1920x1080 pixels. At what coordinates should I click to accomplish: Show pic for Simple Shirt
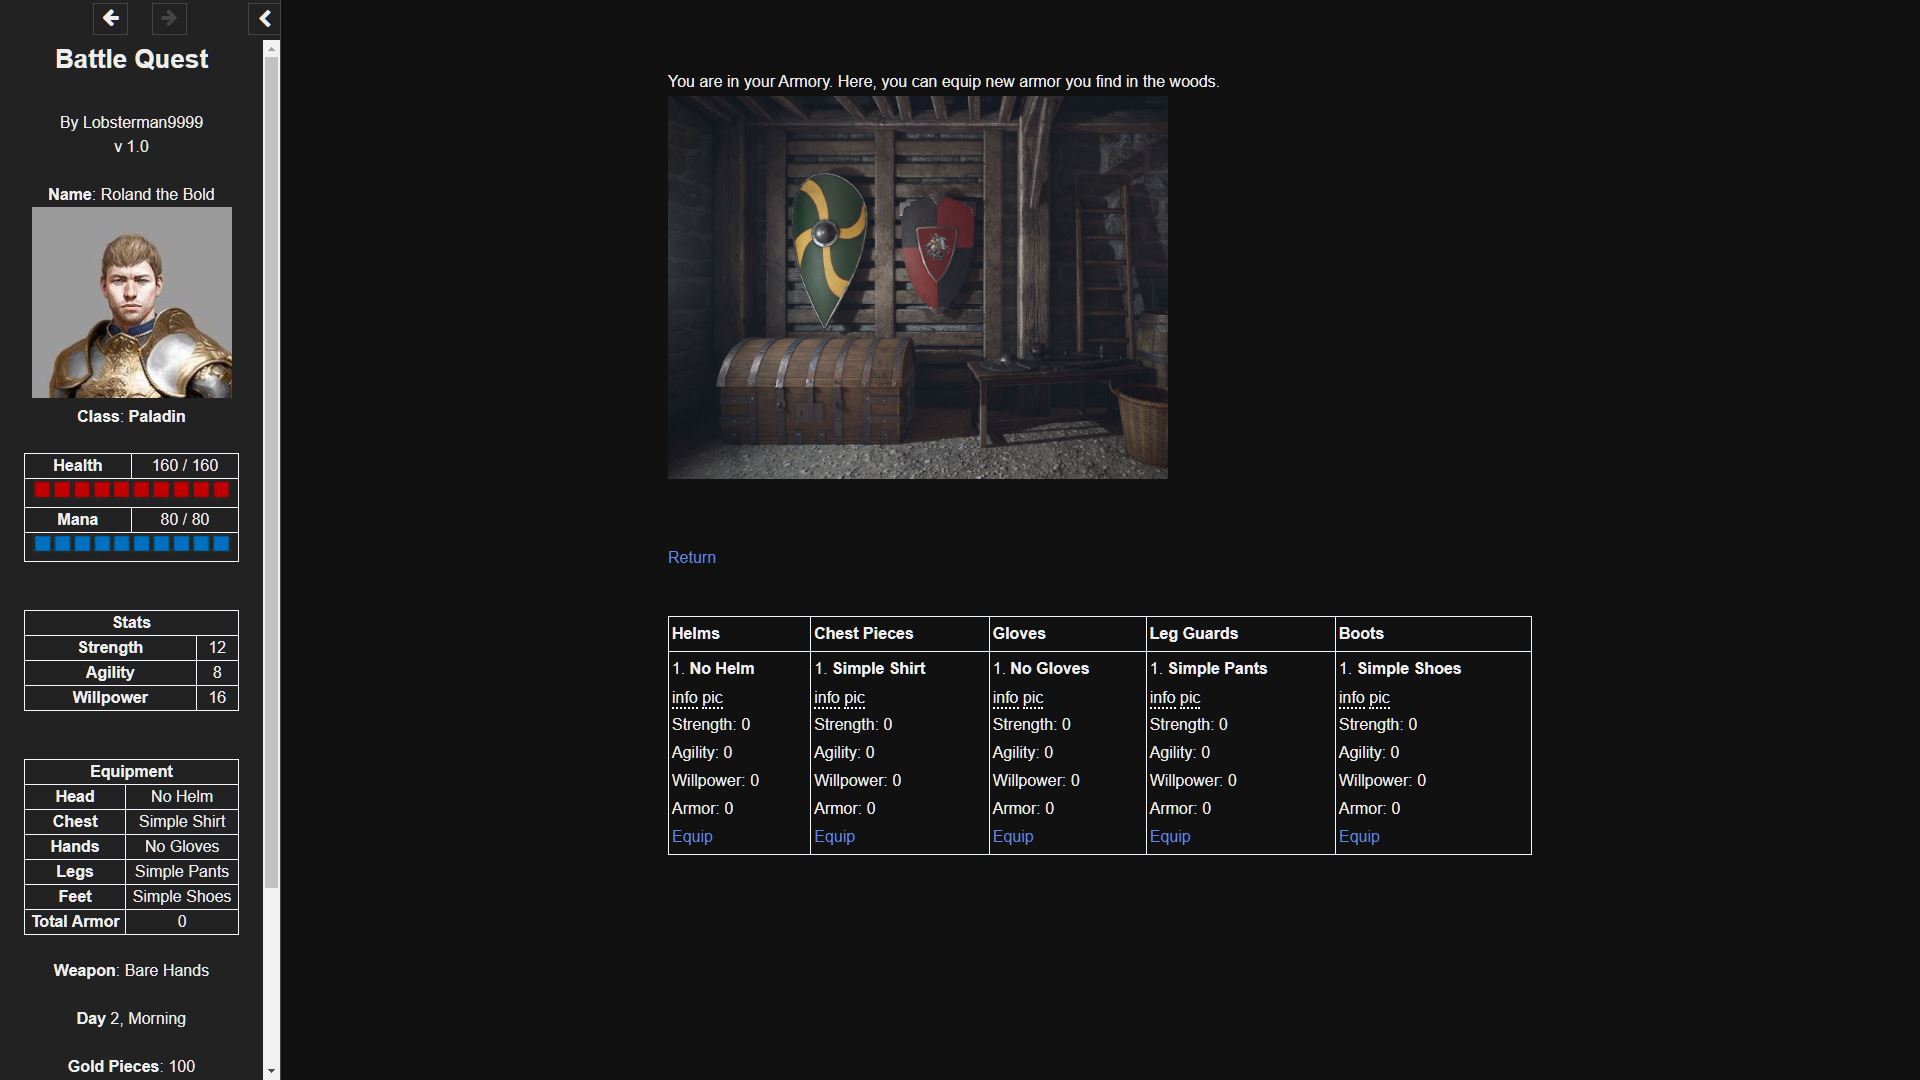click(x=854, y=698)
